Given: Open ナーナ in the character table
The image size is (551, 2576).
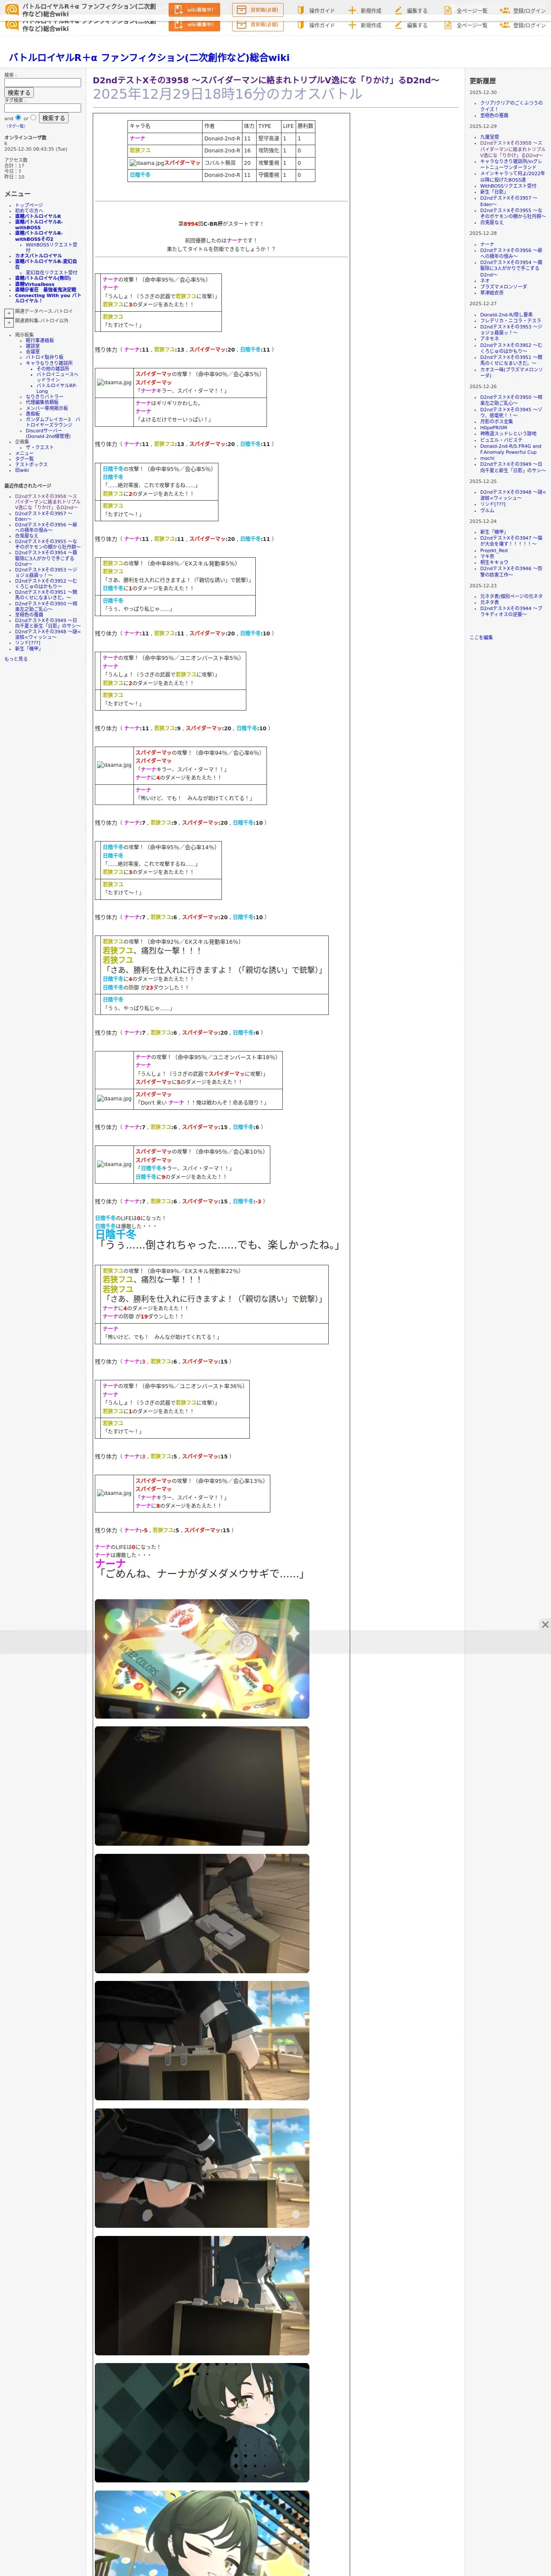Looking at the screenshot, I should tap(137, 139).
